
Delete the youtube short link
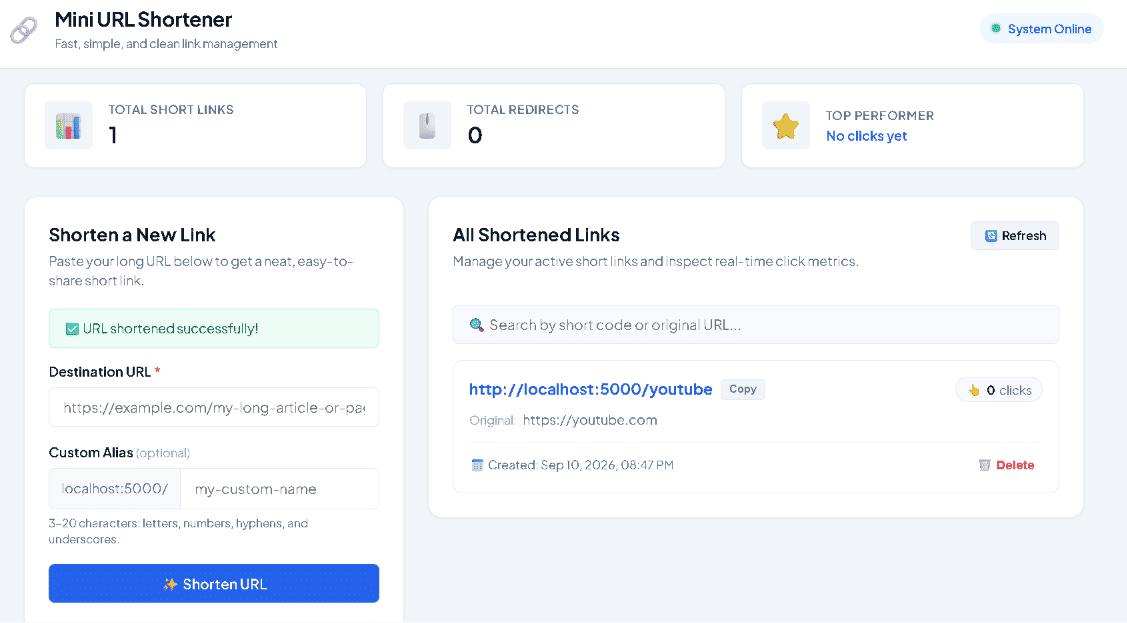coord(1006,465)
